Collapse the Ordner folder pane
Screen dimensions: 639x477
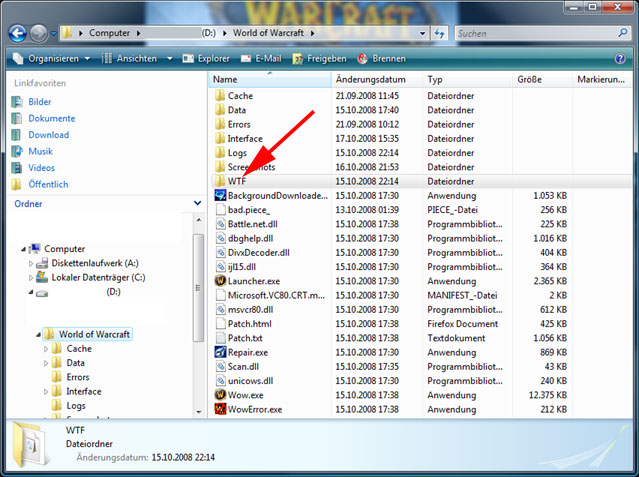point(198,203)
